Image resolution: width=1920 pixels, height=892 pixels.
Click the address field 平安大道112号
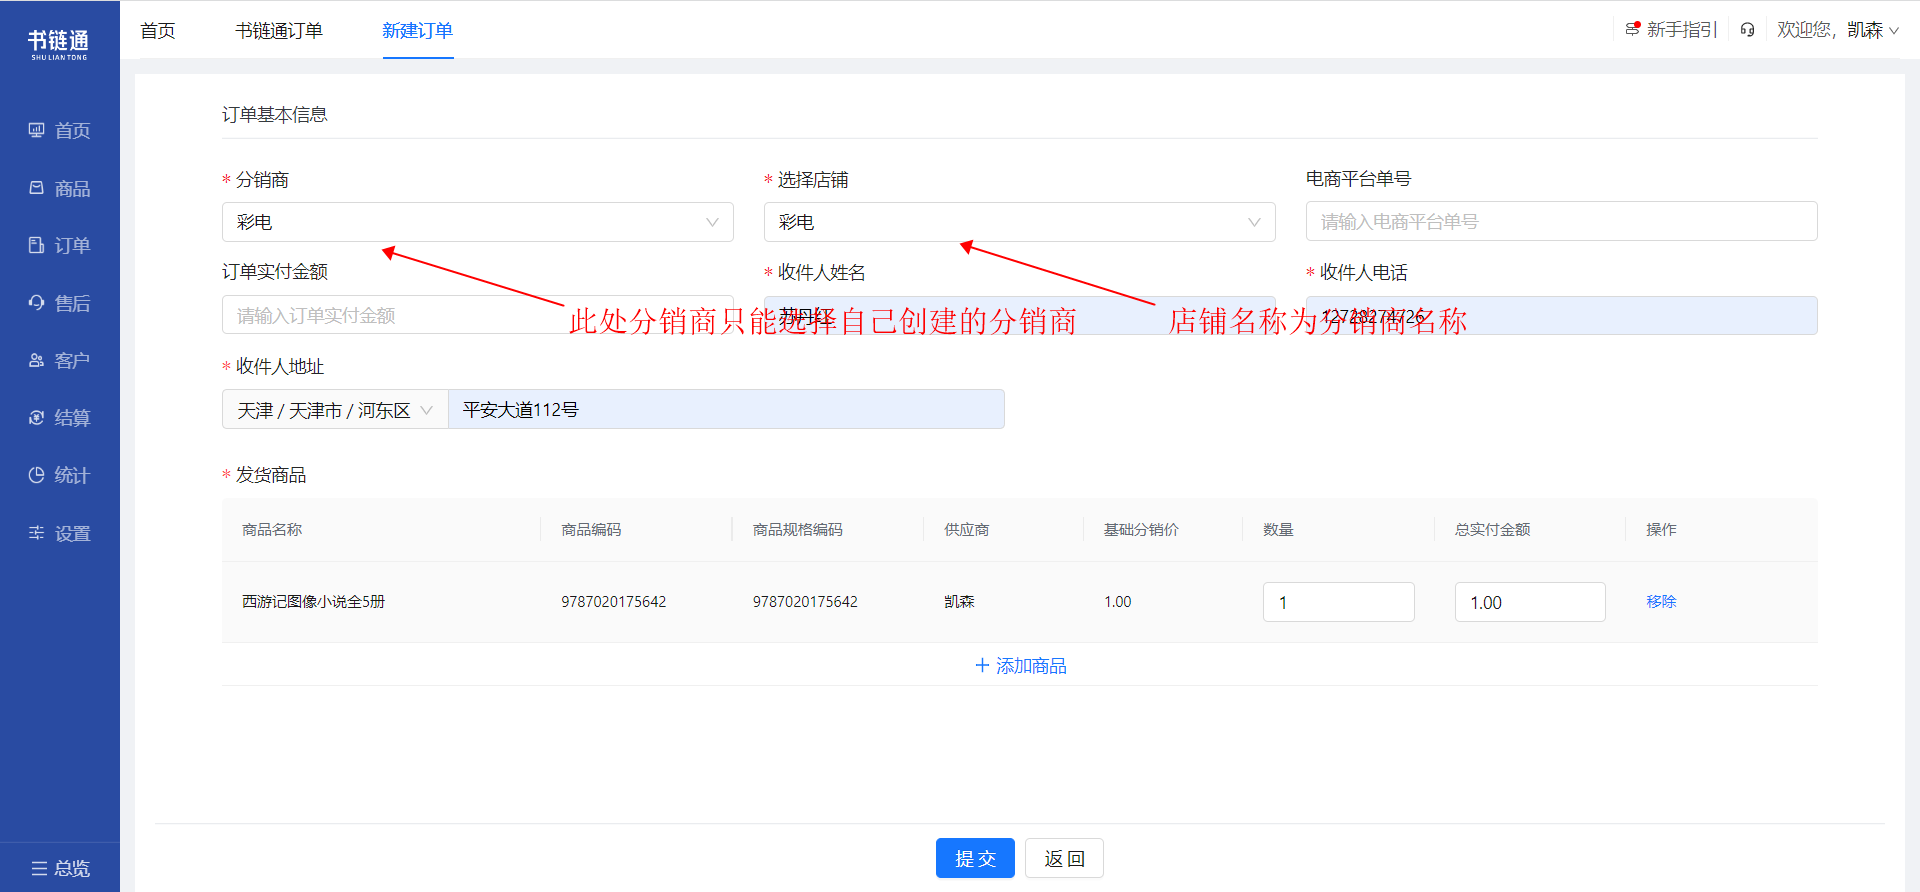click(x=726, y=409)
